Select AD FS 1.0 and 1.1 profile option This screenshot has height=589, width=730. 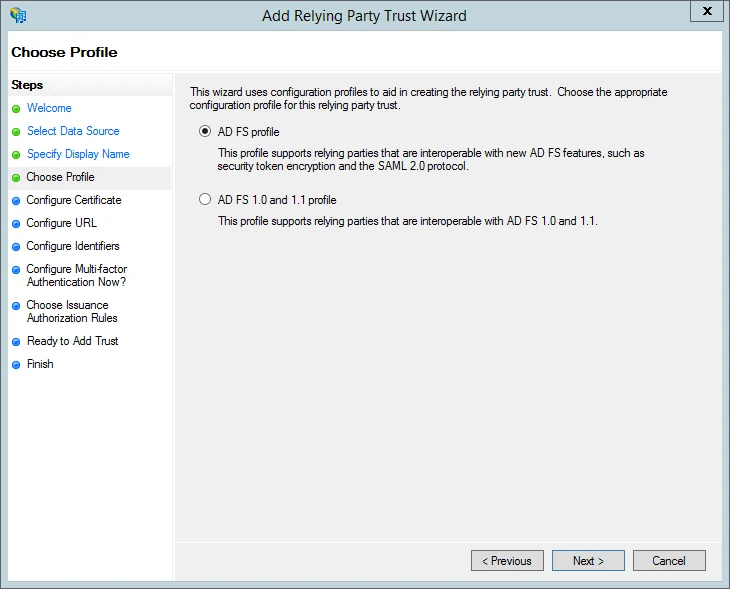pos(205,199)
